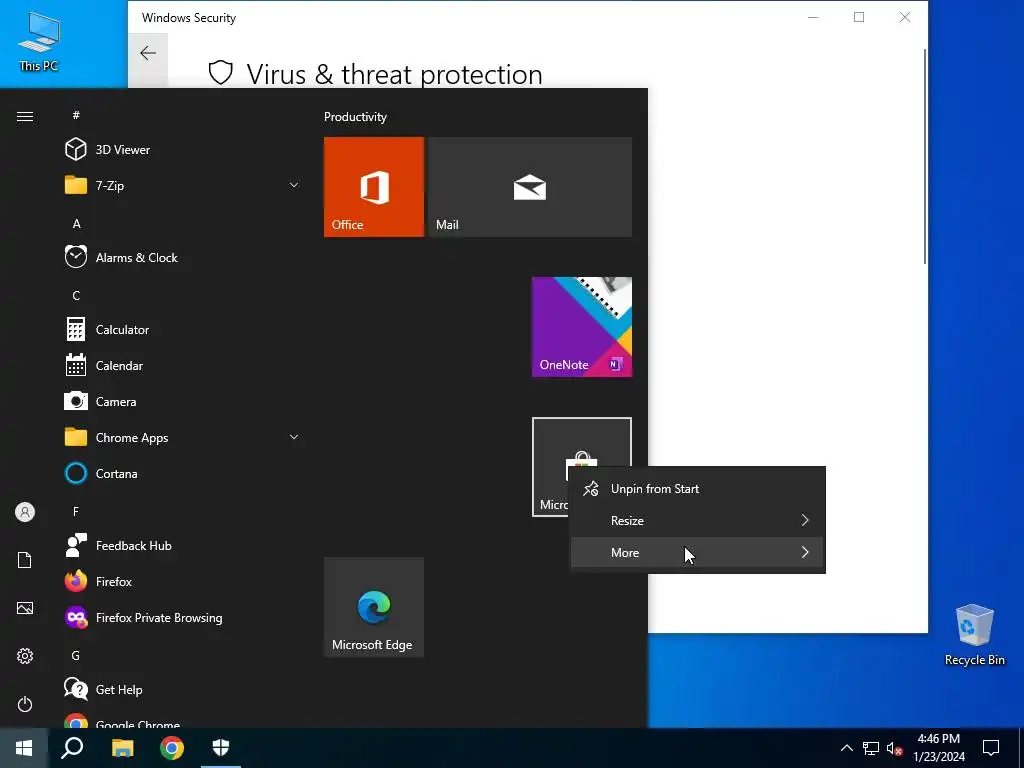This screenshot has width=1024, height=768.
Task: Launch Google Chrome from taskbar
Action: tap(172, 748)
